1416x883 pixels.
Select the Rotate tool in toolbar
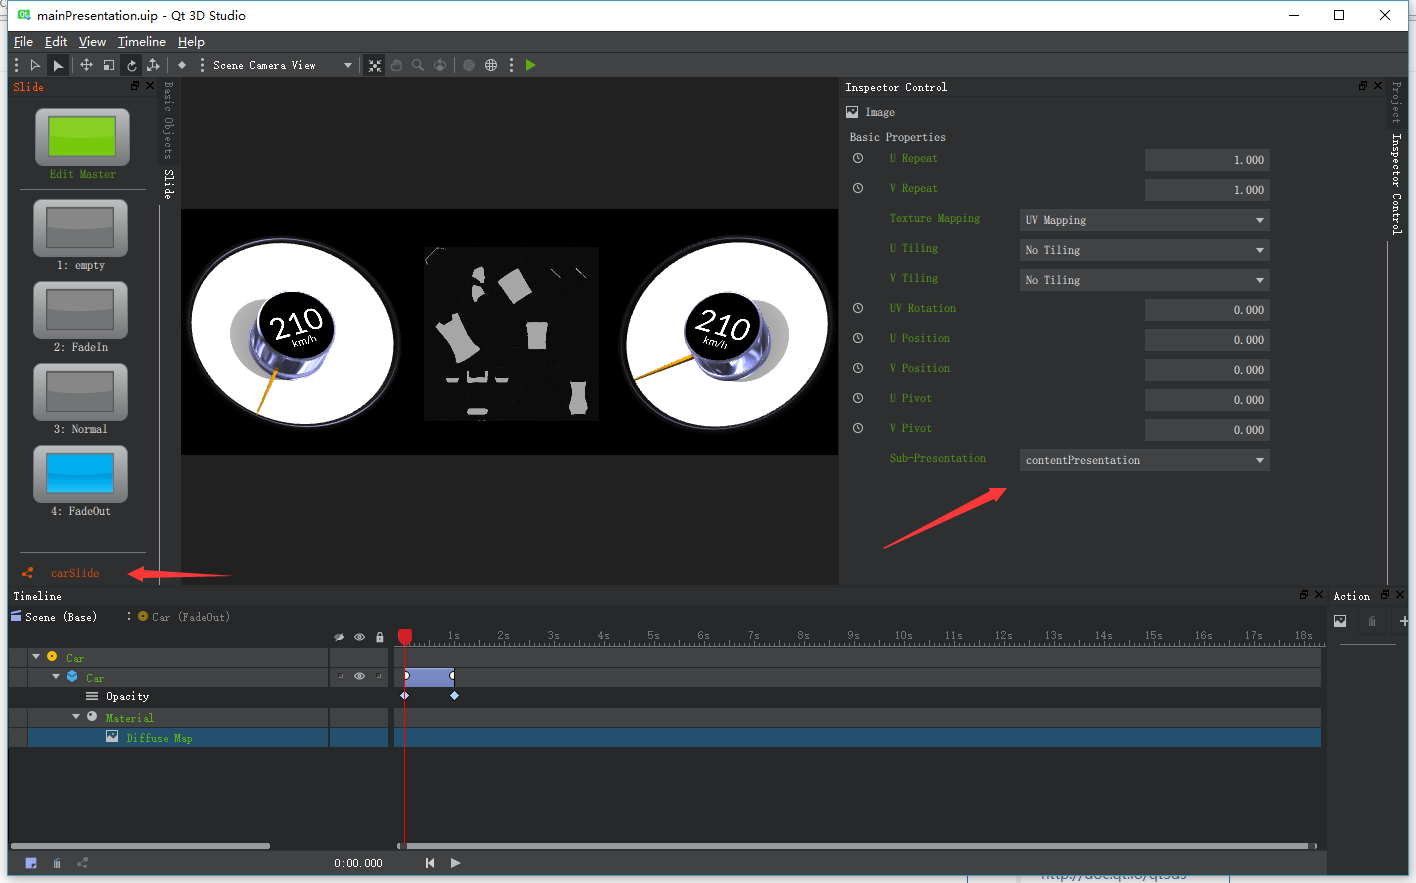(x=131, y=65)
